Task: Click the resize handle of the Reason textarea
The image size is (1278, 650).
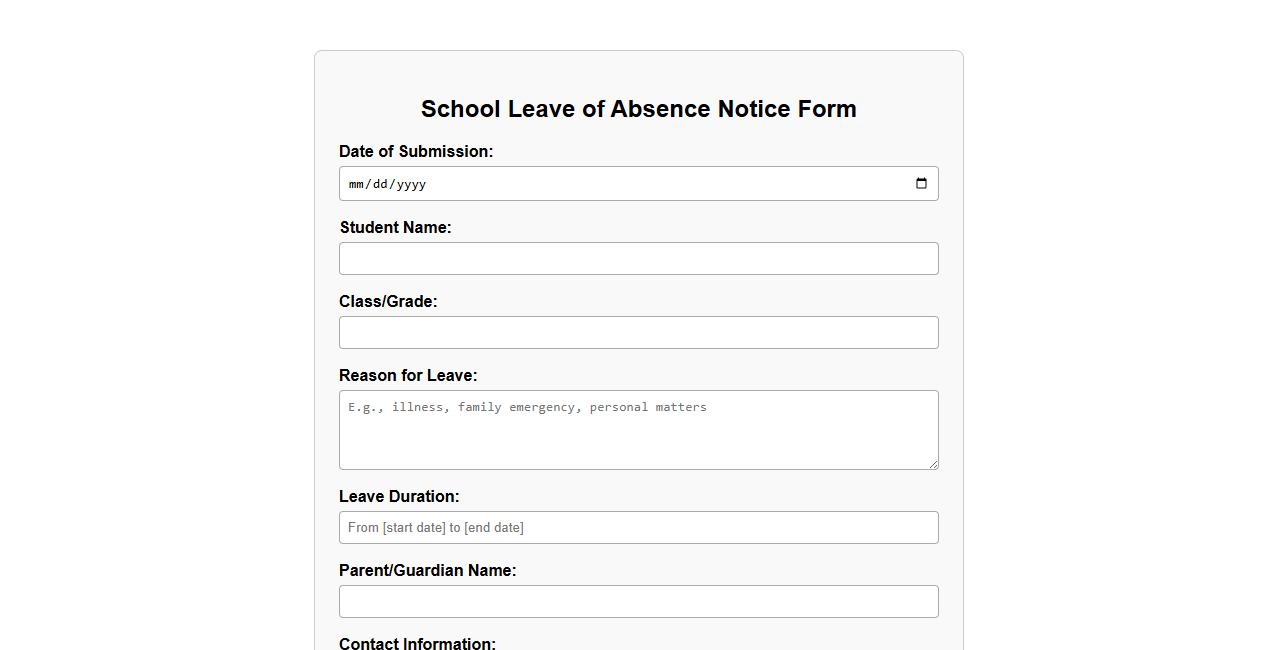Action: (934, 464)
